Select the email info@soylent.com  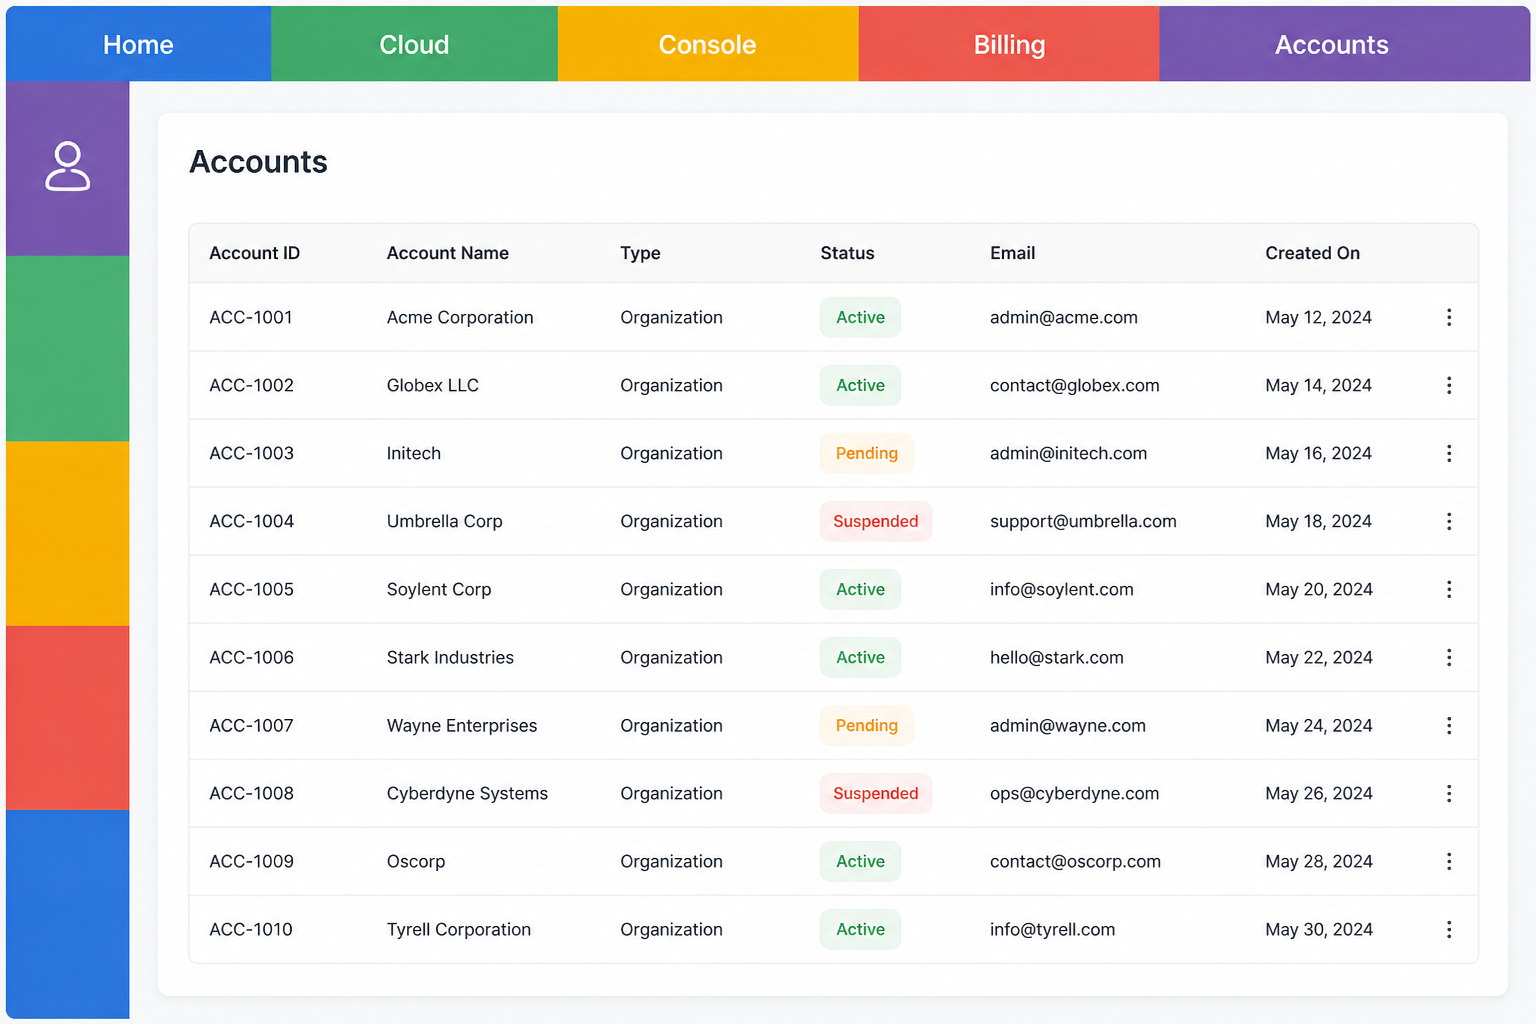pos(1062,589)
